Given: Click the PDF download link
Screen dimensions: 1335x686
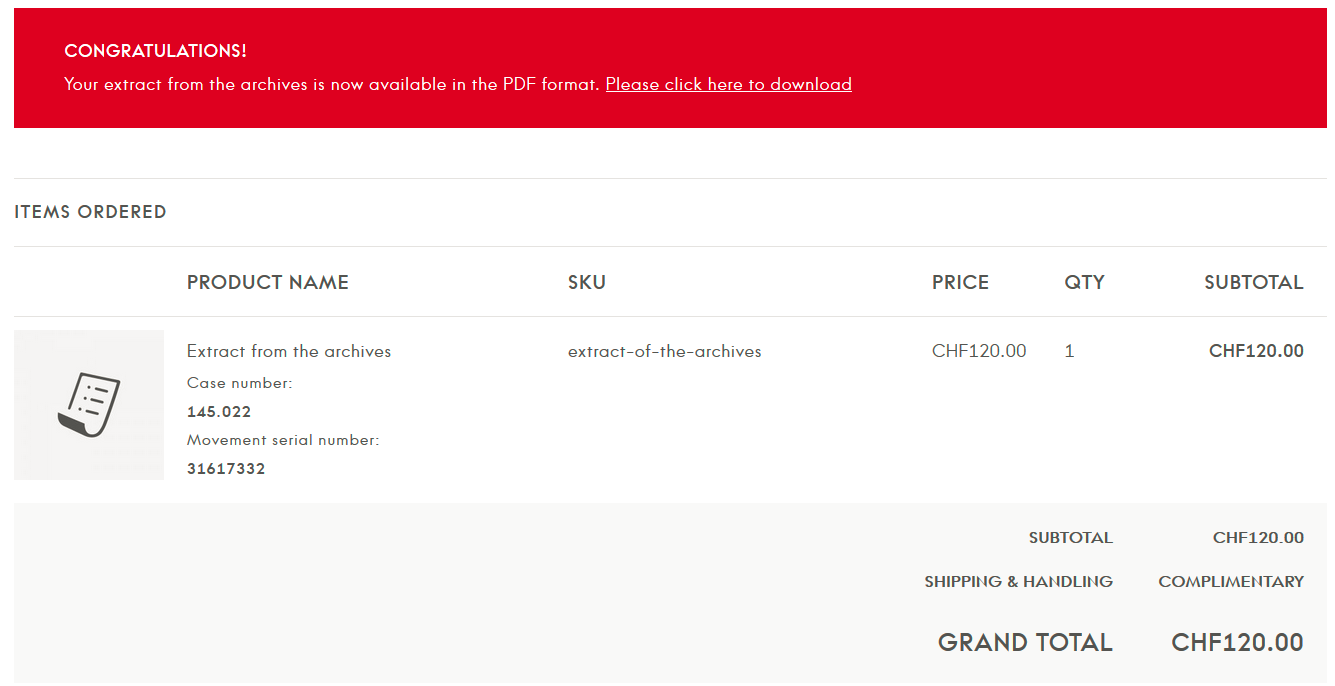Looking at the screenshot, I should pyautogui.click(x=728, y=84).
